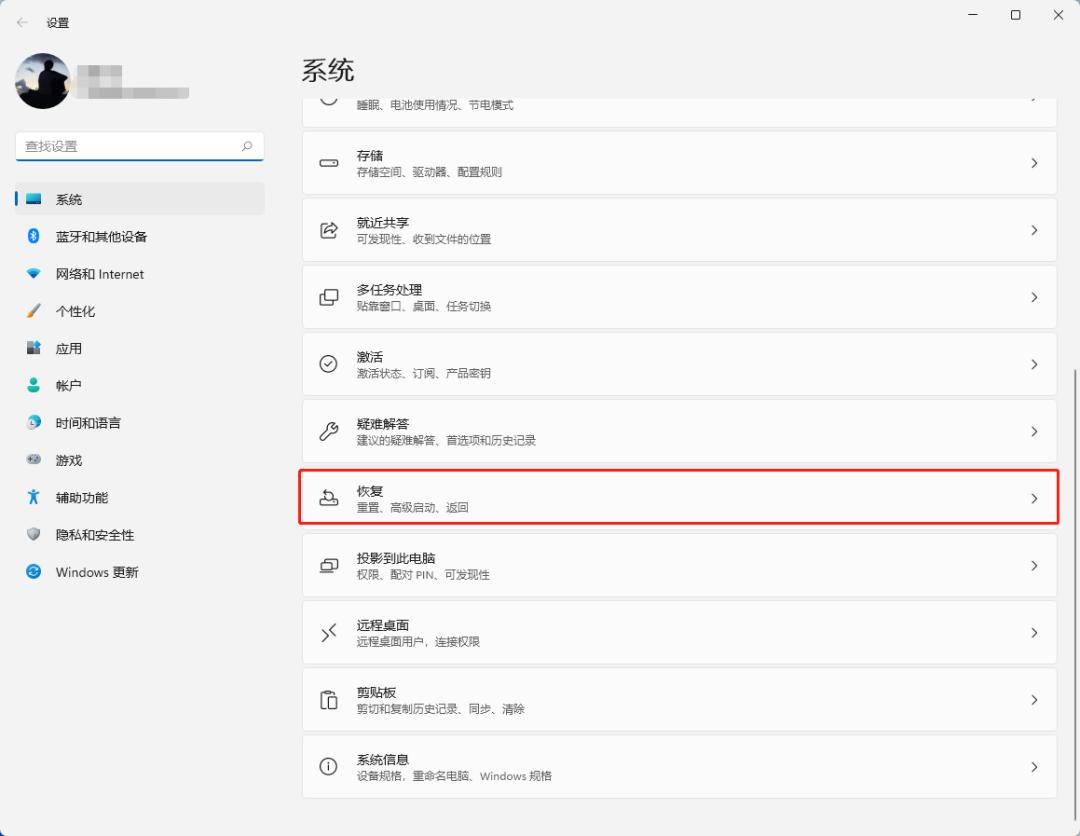Click the shield icon for 隐私和安全性
Screen dimensions: 1080x836
point(30,535)
